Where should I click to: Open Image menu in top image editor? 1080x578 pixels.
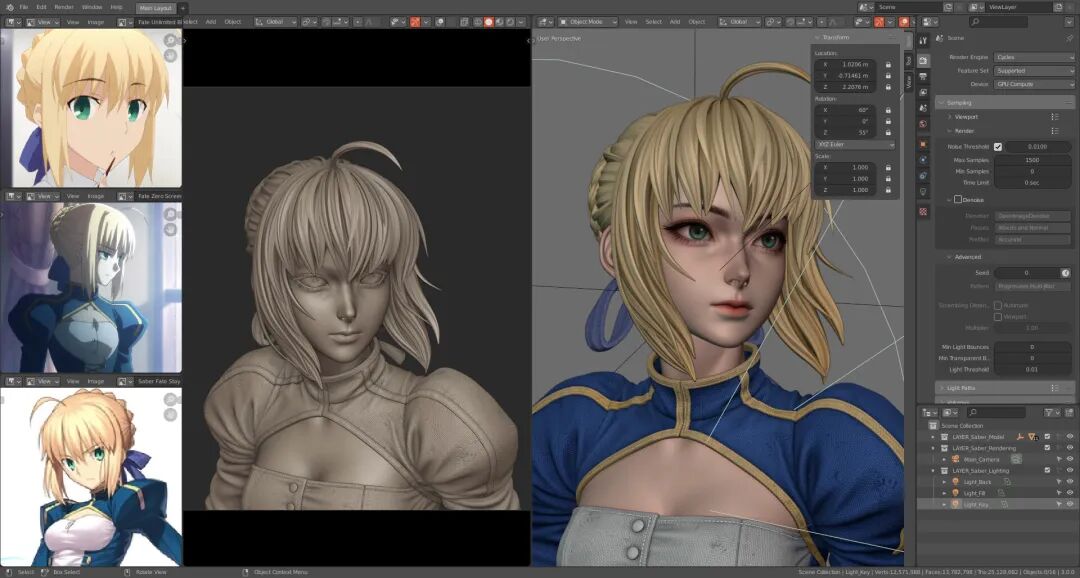pyautogui.click(x=96, y=22)
